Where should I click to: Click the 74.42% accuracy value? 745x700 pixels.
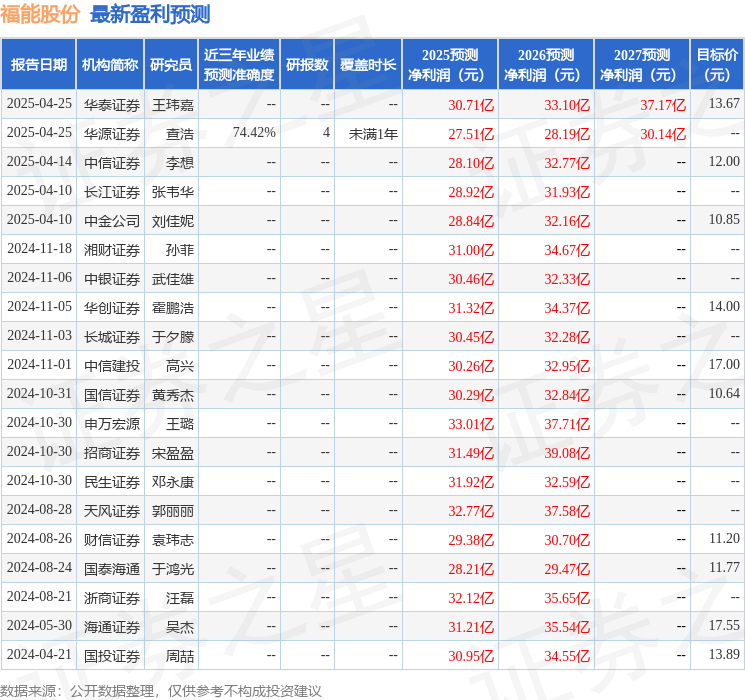pos(254,133)
